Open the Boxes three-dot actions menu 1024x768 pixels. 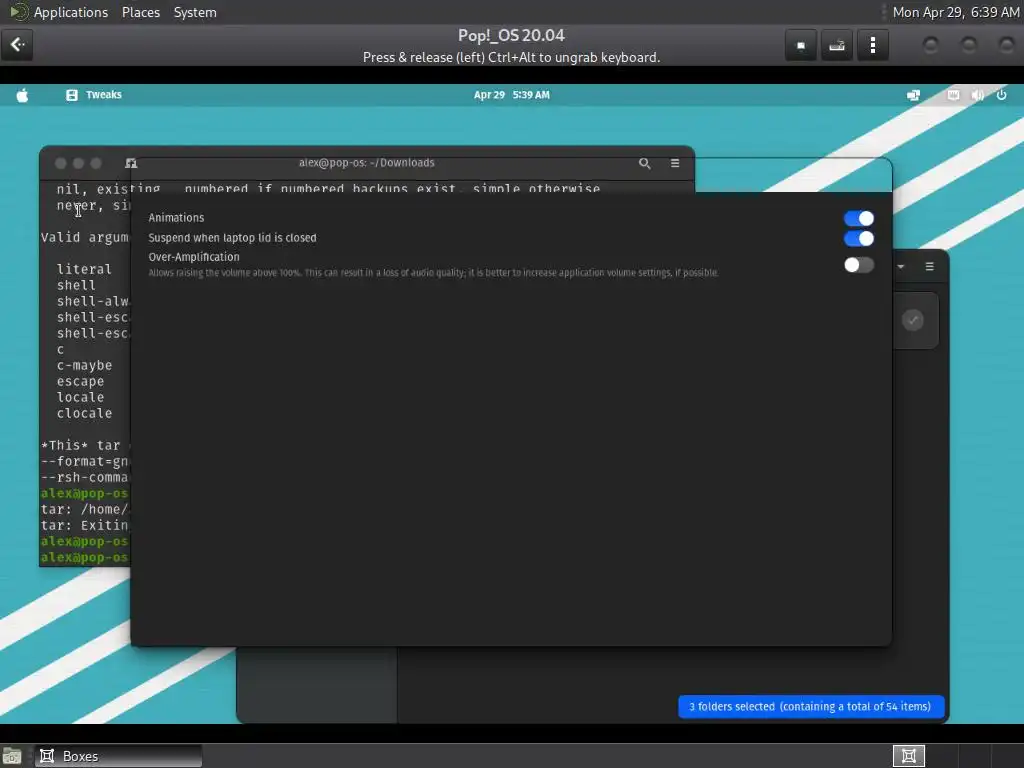pos(872,45)
